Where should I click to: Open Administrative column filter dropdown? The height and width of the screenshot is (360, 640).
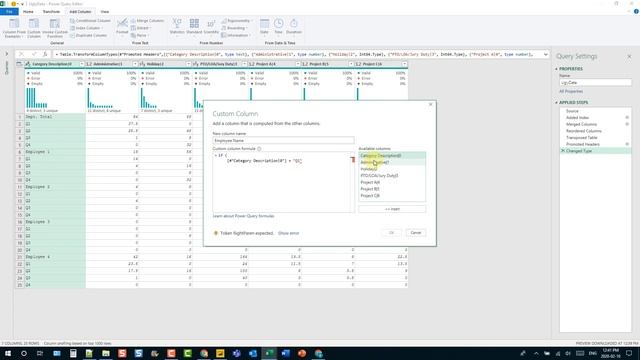(x=135, y=64)
